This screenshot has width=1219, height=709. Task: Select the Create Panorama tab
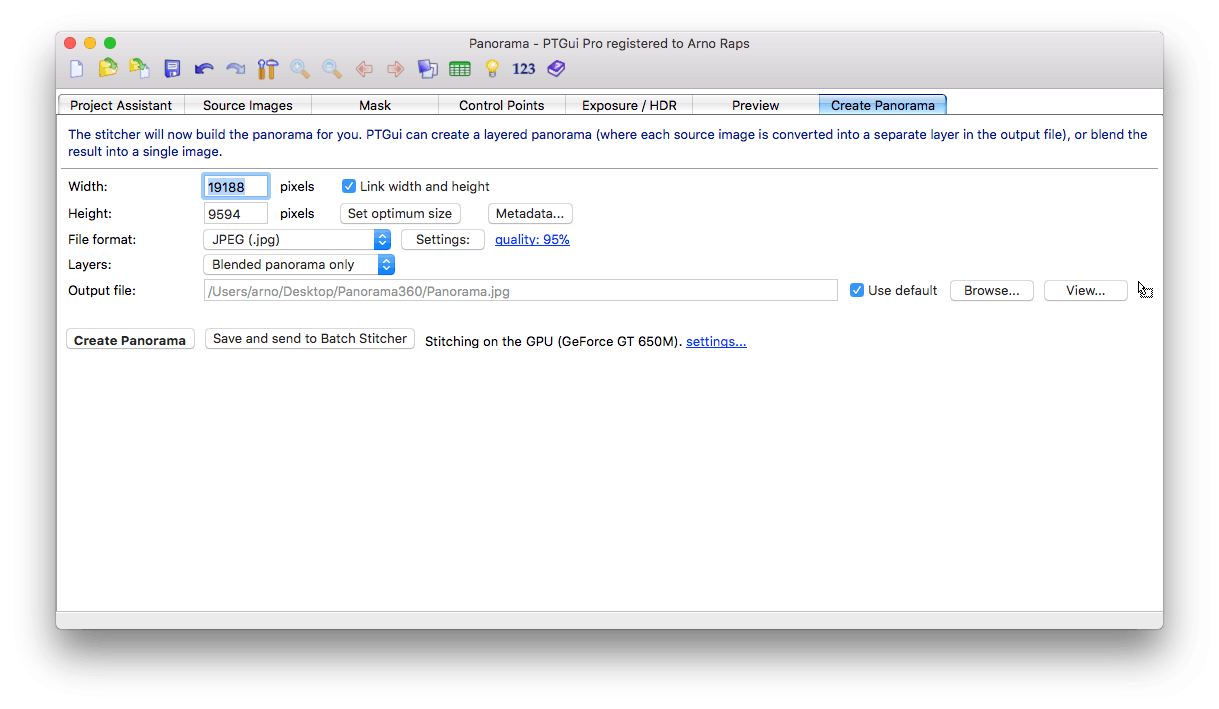pyautogui.click(x=883, y=105)
